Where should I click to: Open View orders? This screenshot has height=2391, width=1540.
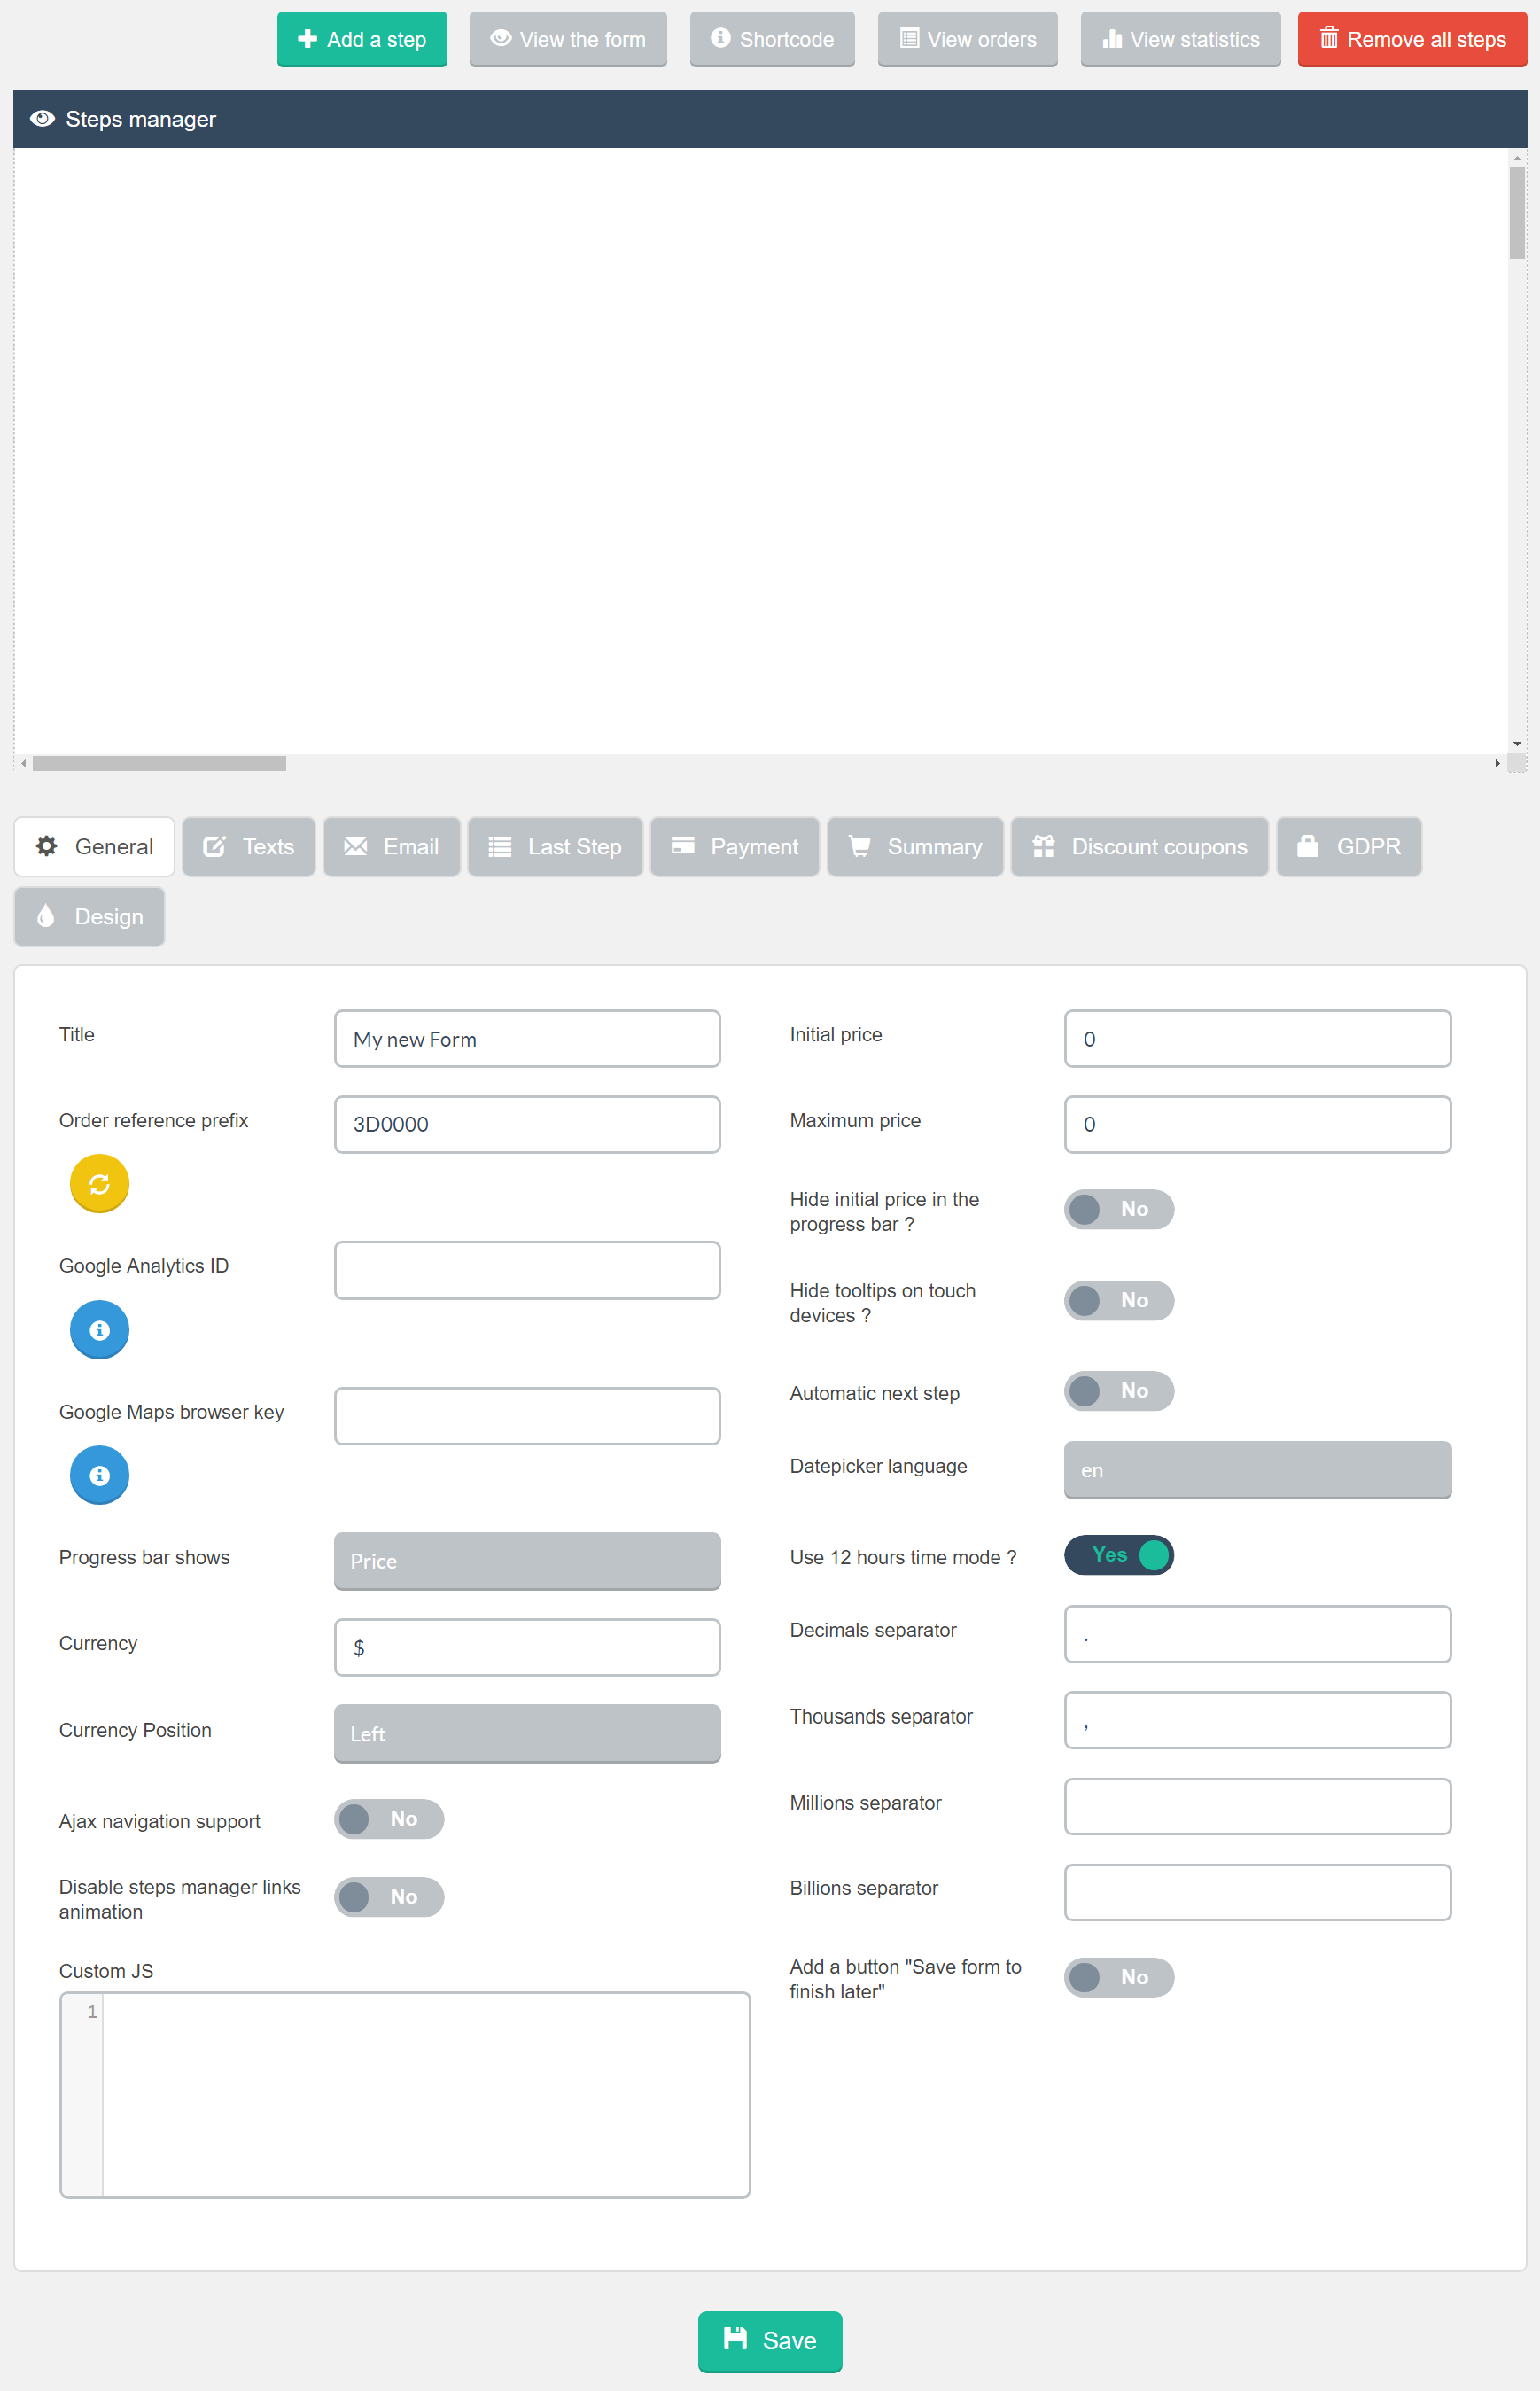pyautogui.click(x=966, y=39)
